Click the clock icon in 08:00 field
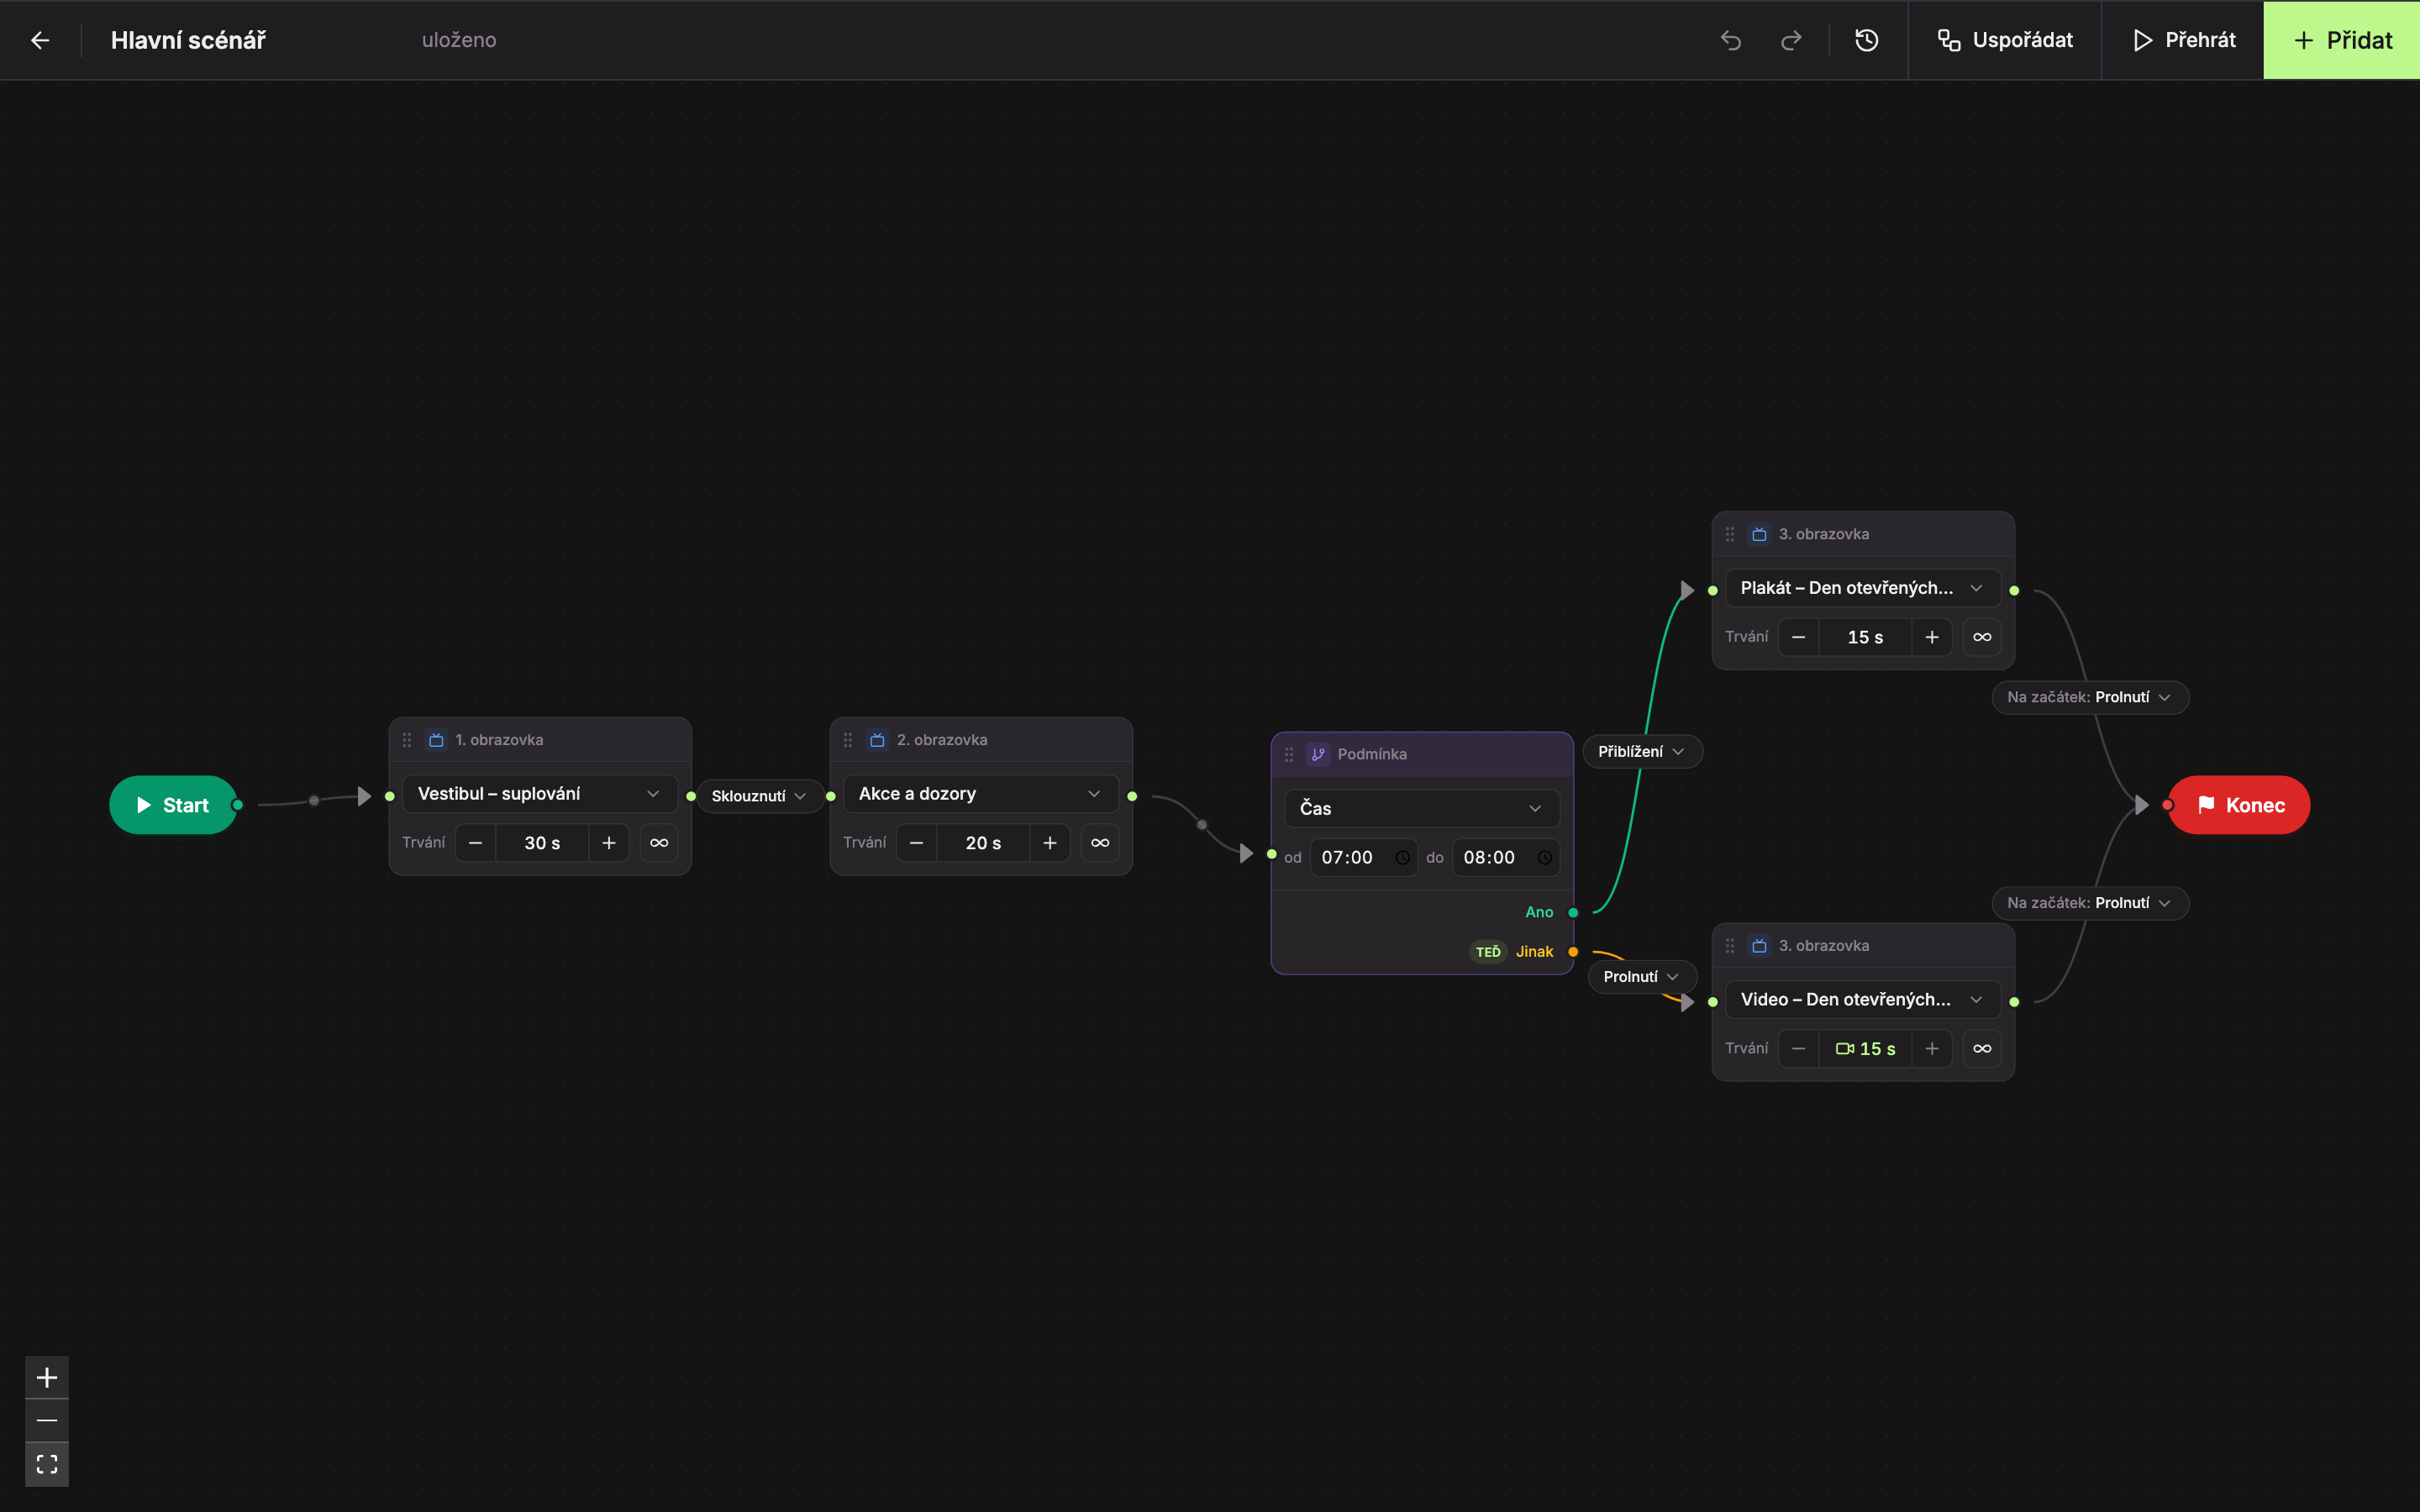The width and height of the screenshot is (2420, 1512). (x=1544, y=858)
